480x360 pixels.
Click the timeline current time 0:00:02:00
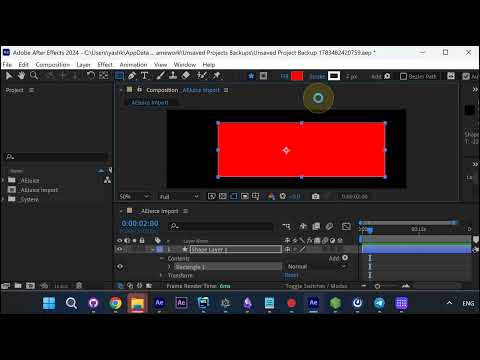click(x=140, y=223)
